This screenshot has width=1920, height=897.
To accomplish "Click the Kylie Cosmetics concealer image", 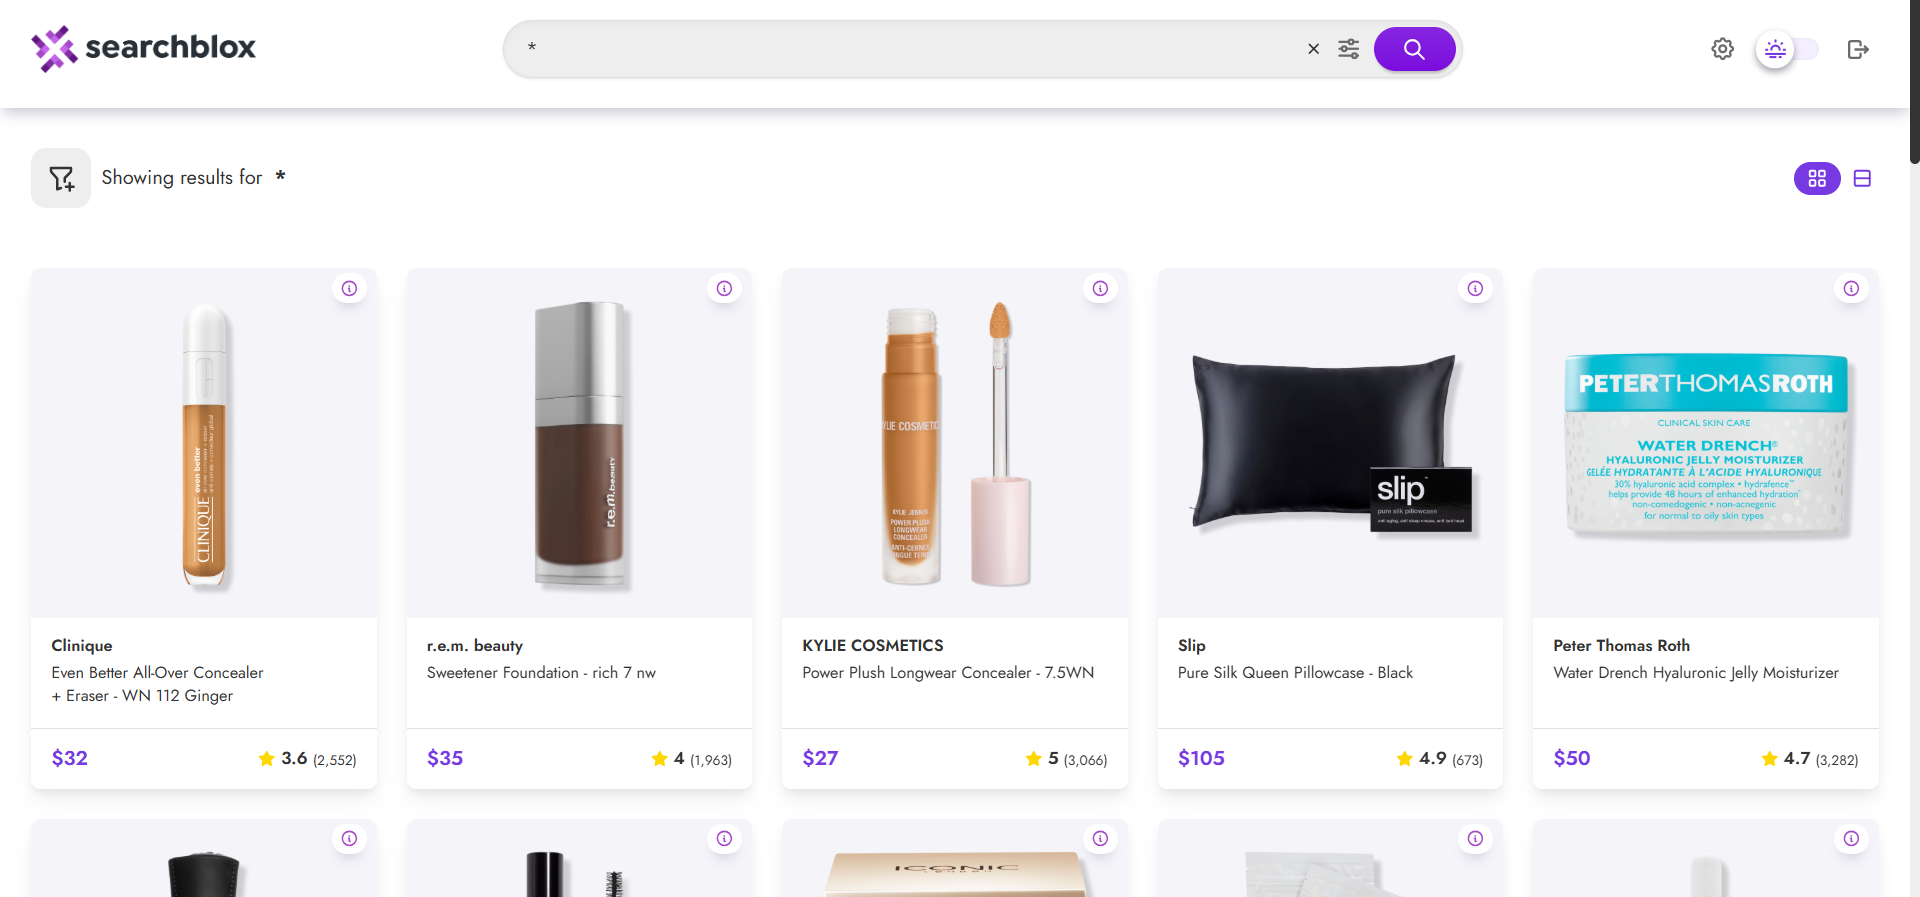I will tap(956, 445).
